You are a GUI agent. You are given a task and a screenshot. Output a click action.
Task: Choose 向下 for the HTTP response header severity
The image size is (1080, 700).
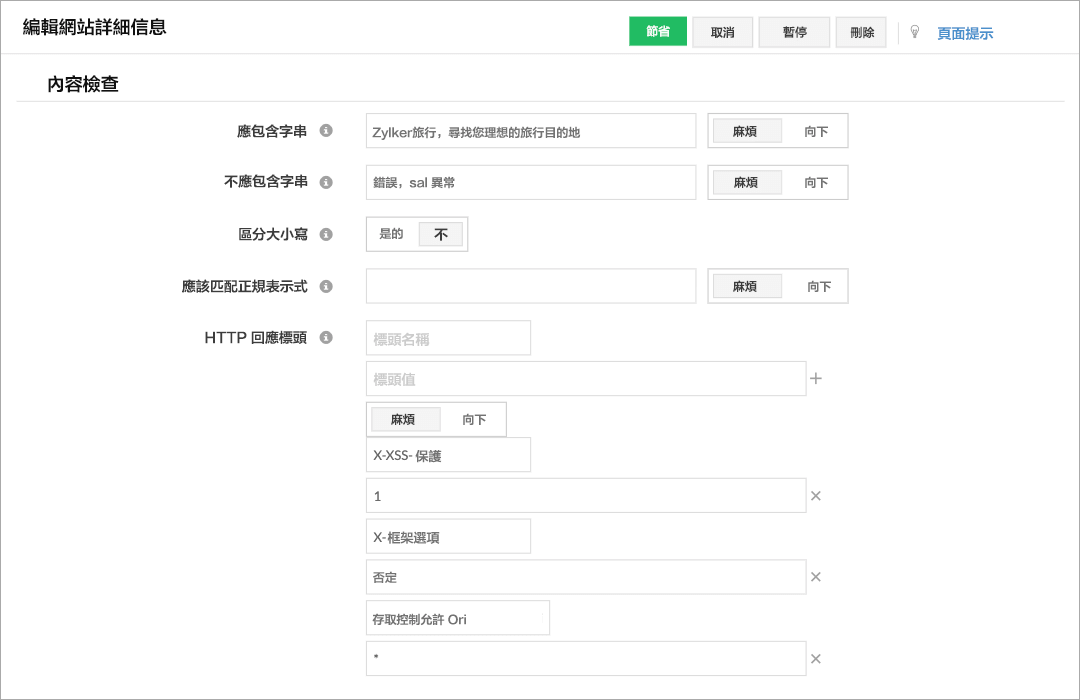473,419
